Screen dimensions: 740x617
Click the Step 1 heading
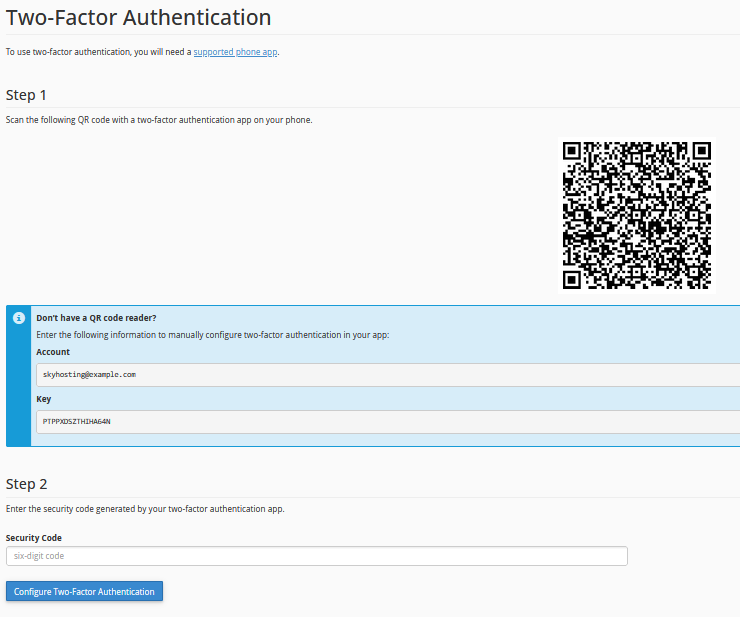27,95
